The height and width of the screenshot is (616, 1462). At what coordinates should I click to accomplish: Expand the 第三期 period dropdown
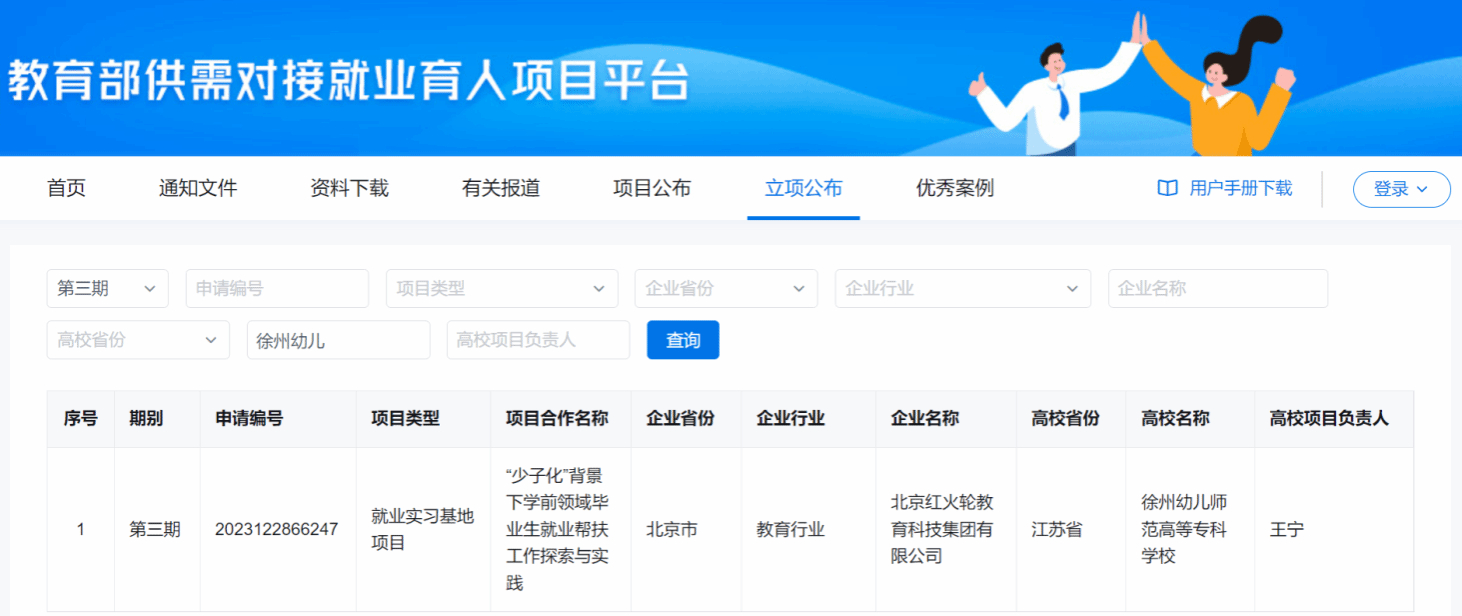click(x=107, y=288)
